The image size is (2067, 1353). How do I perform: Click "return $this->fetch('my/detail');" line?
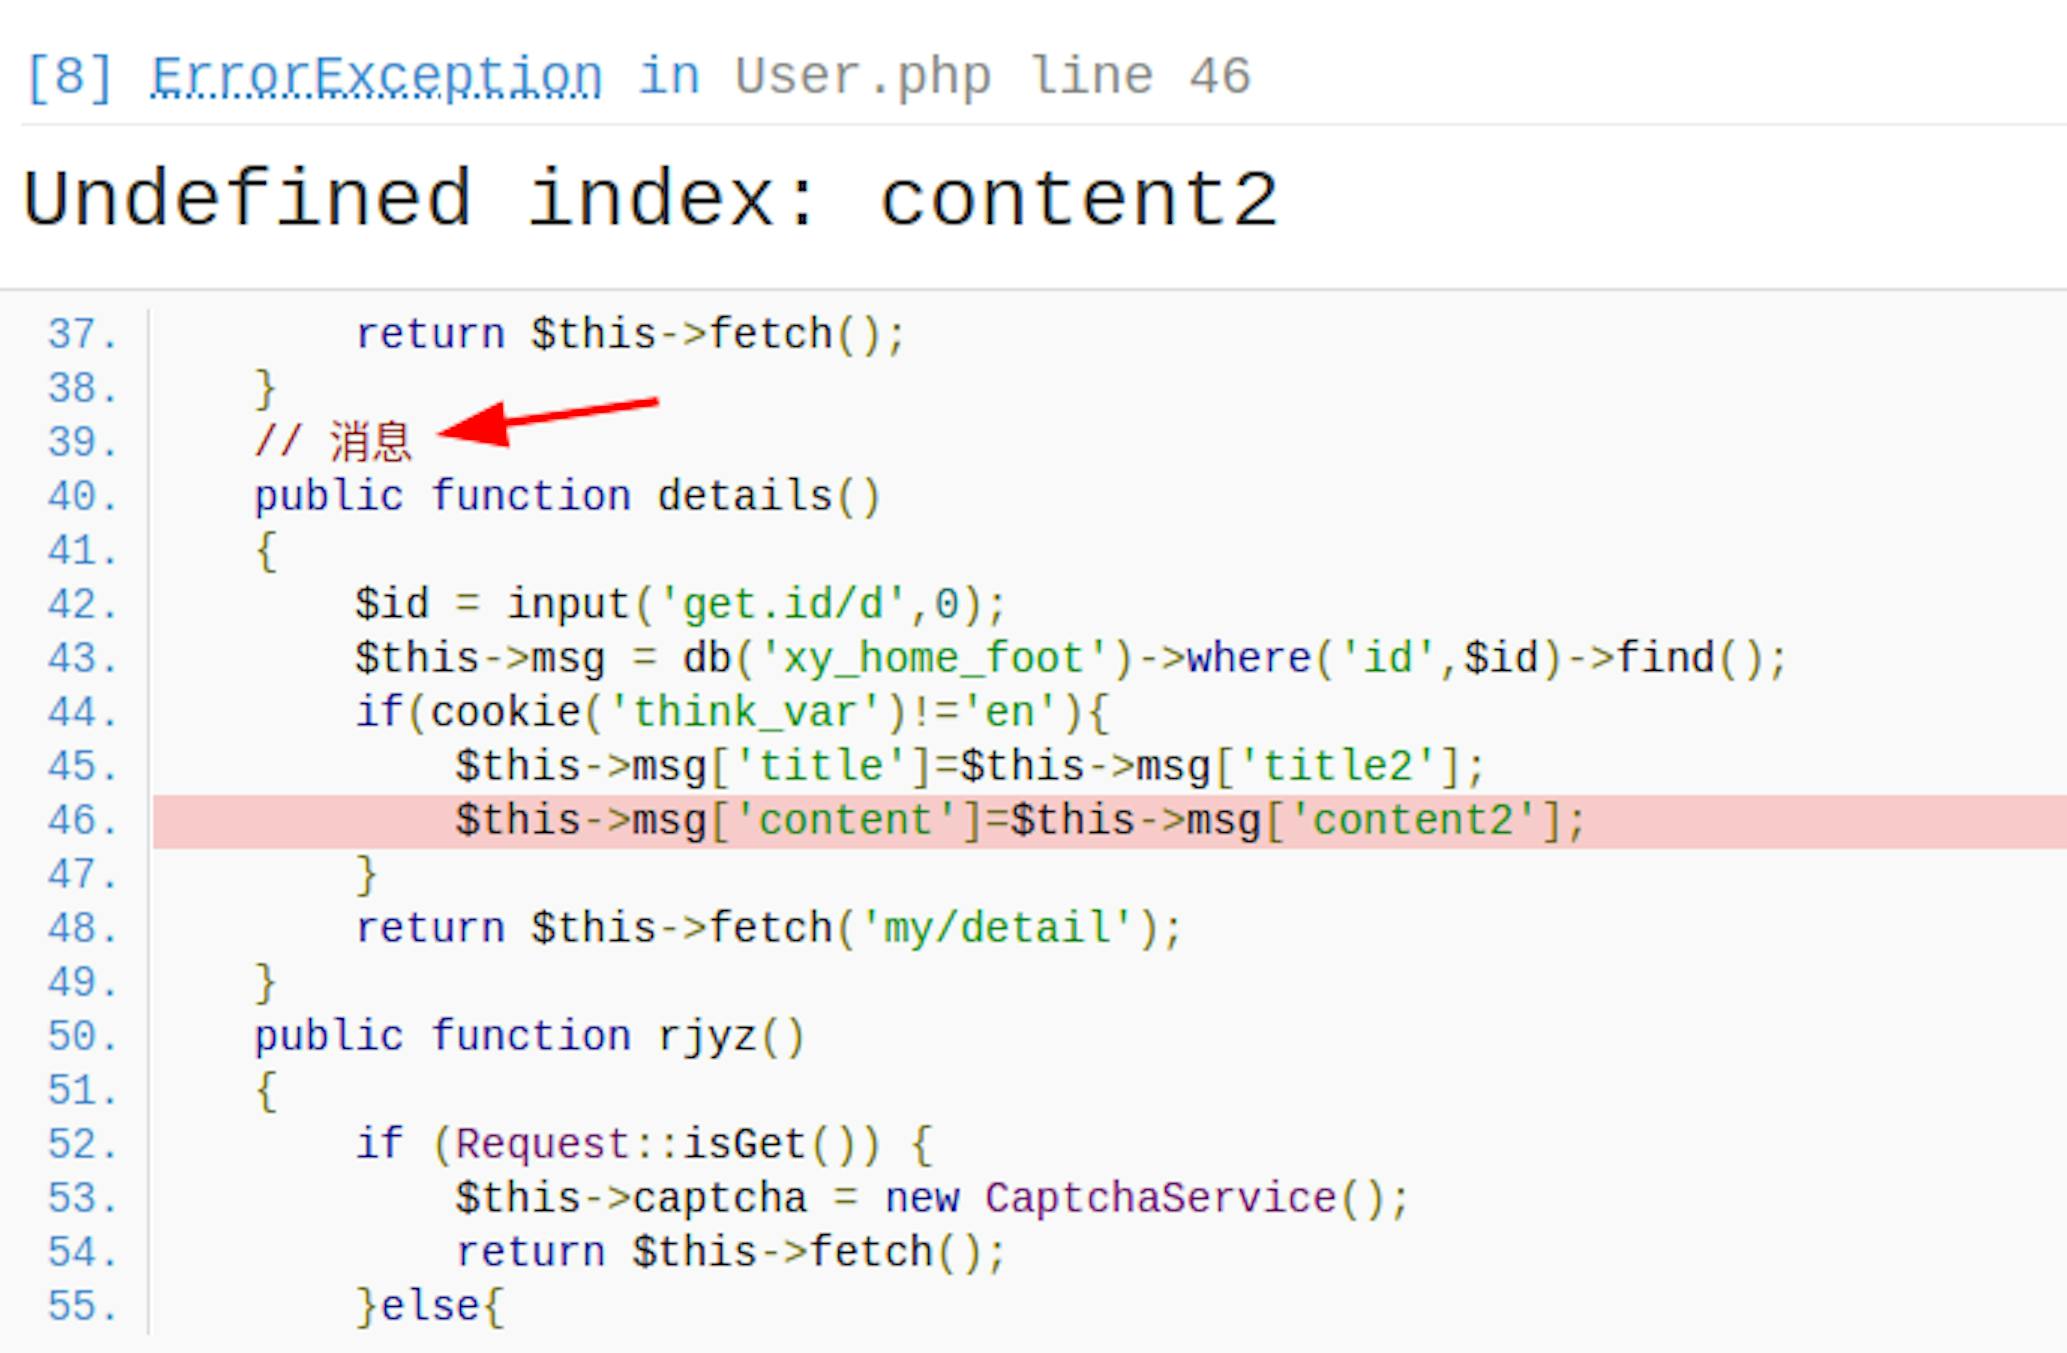point(769,929)
